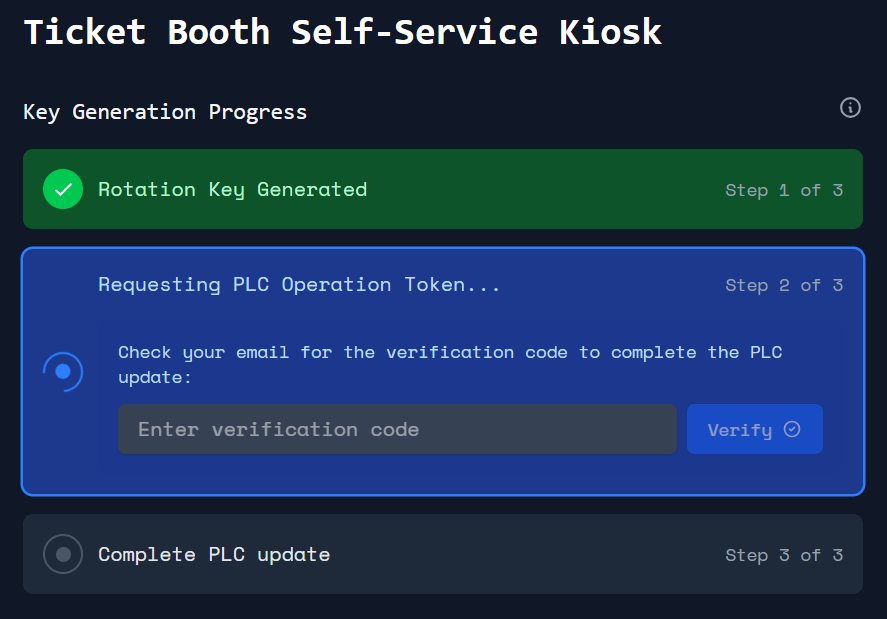Click the Requesting PLC Operation Token heading
Viewport: 887px width, 619px height.
point(299,284)
